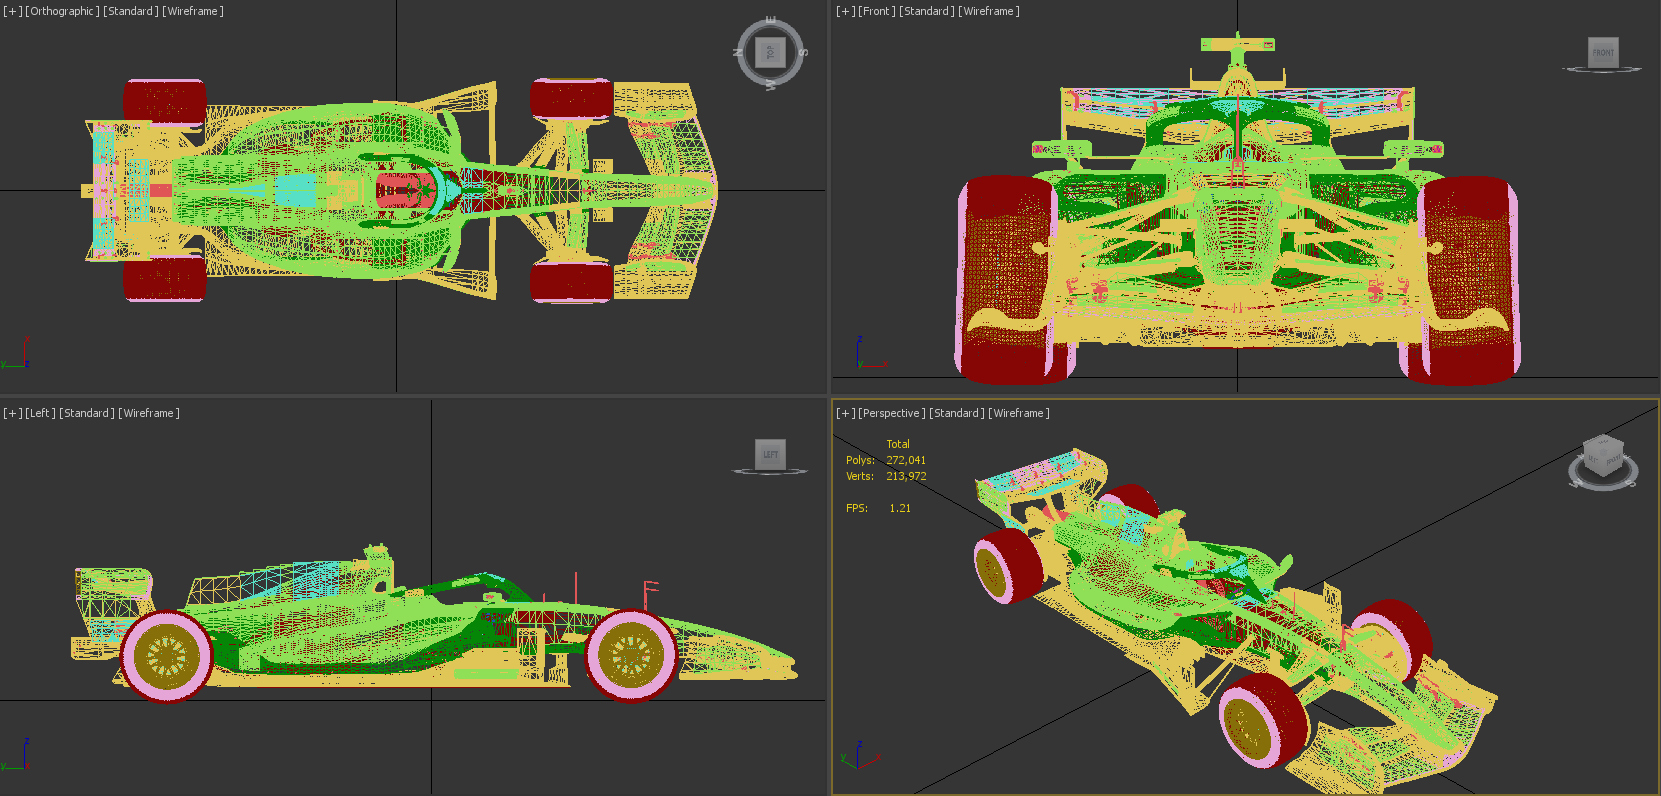
Task: Open the [Perspective] view label menu
Action: coord(892,413)
